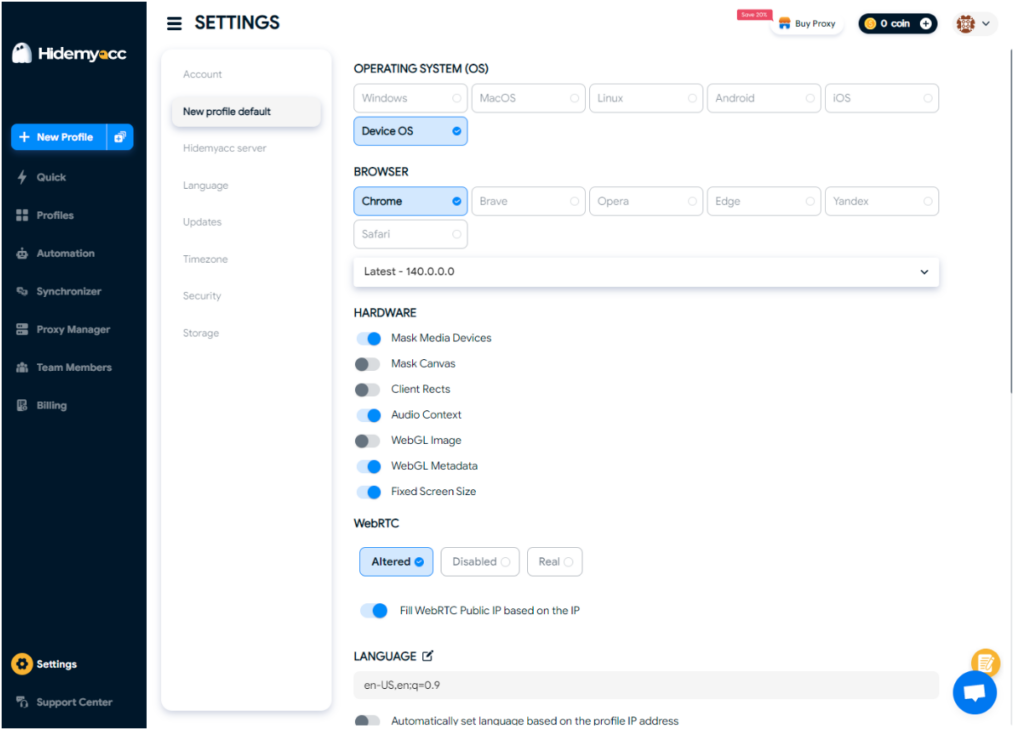Viewport: 1024px width, 730px height.
Task: Click the plus icon on coin balance
Action: tap(926, 24)
